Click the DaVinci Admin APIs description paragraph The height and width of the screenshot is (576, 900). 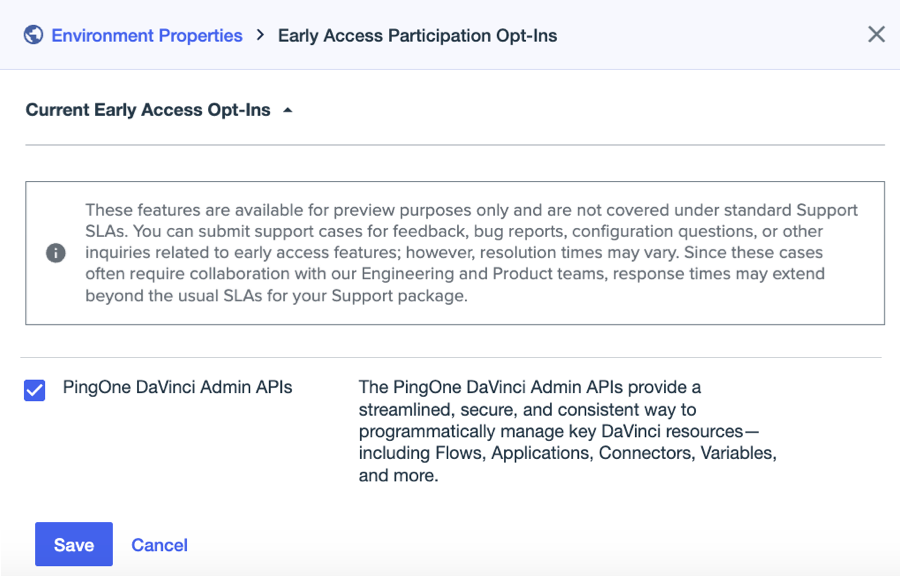(x=568, y=431)
